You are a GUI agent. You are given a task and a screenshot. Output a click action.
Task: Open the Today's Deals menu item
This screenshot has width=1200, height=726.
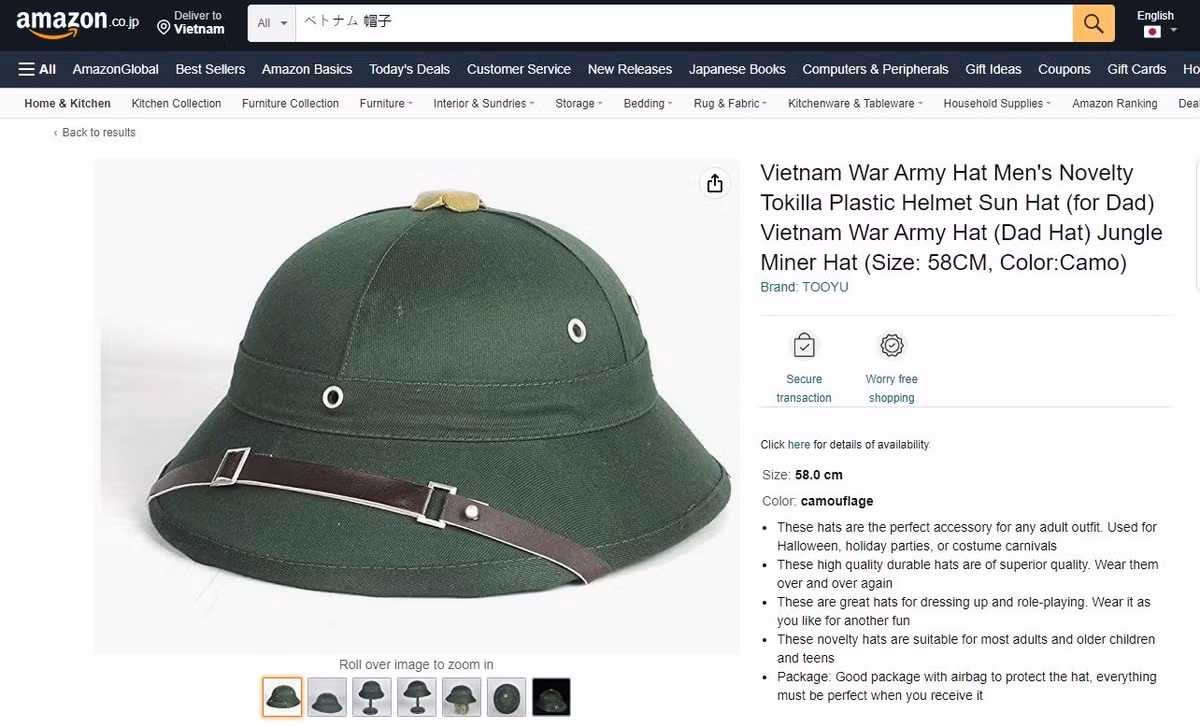click(409, 69)
